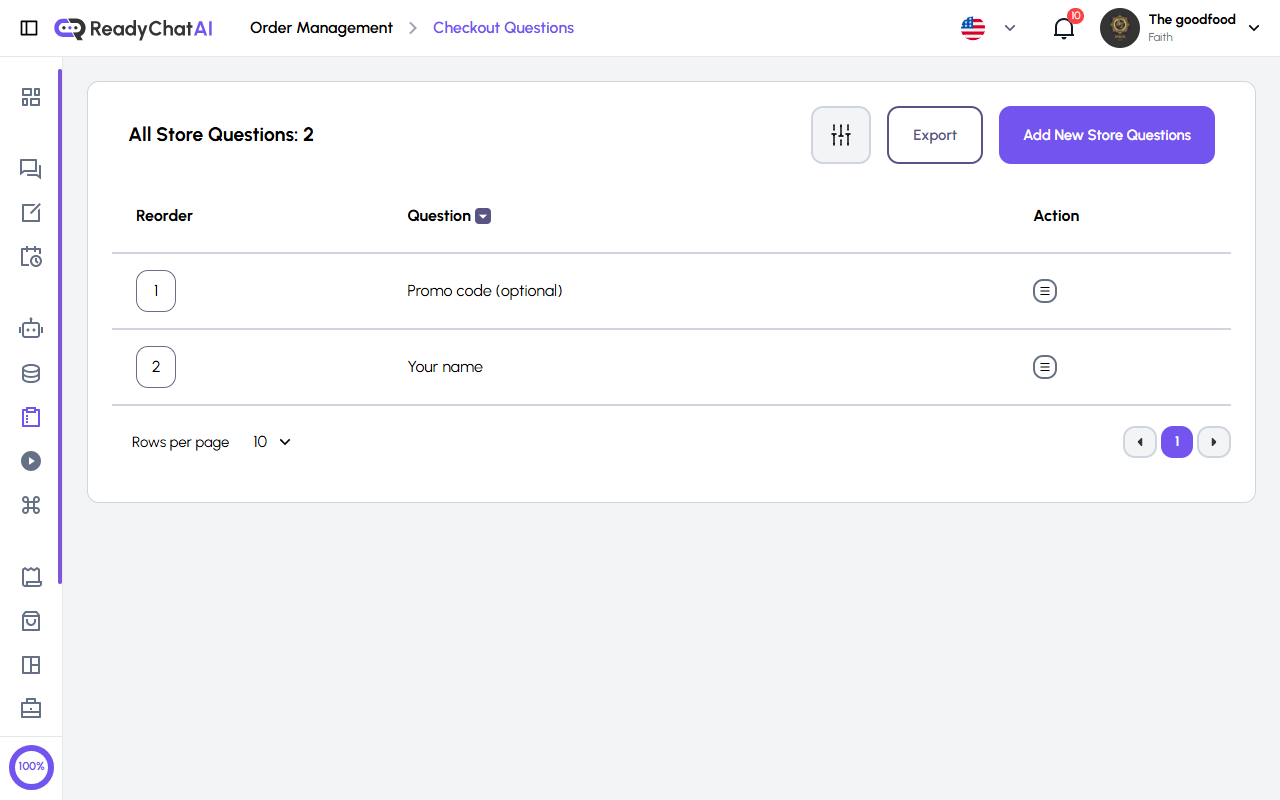Select the Checkout Questions breadcrumb tab
Image resolution: width=1280 pixels, height=800 pixels.
[503, 27]
